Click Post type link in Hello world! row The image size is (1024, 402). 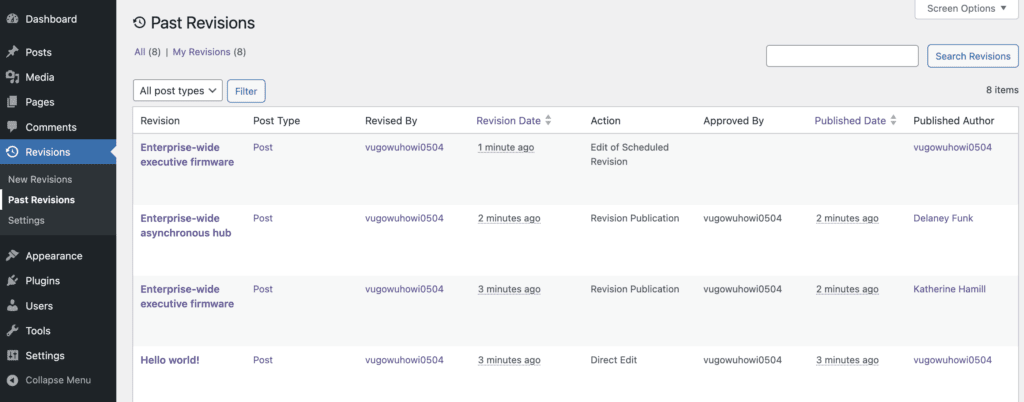263,360
